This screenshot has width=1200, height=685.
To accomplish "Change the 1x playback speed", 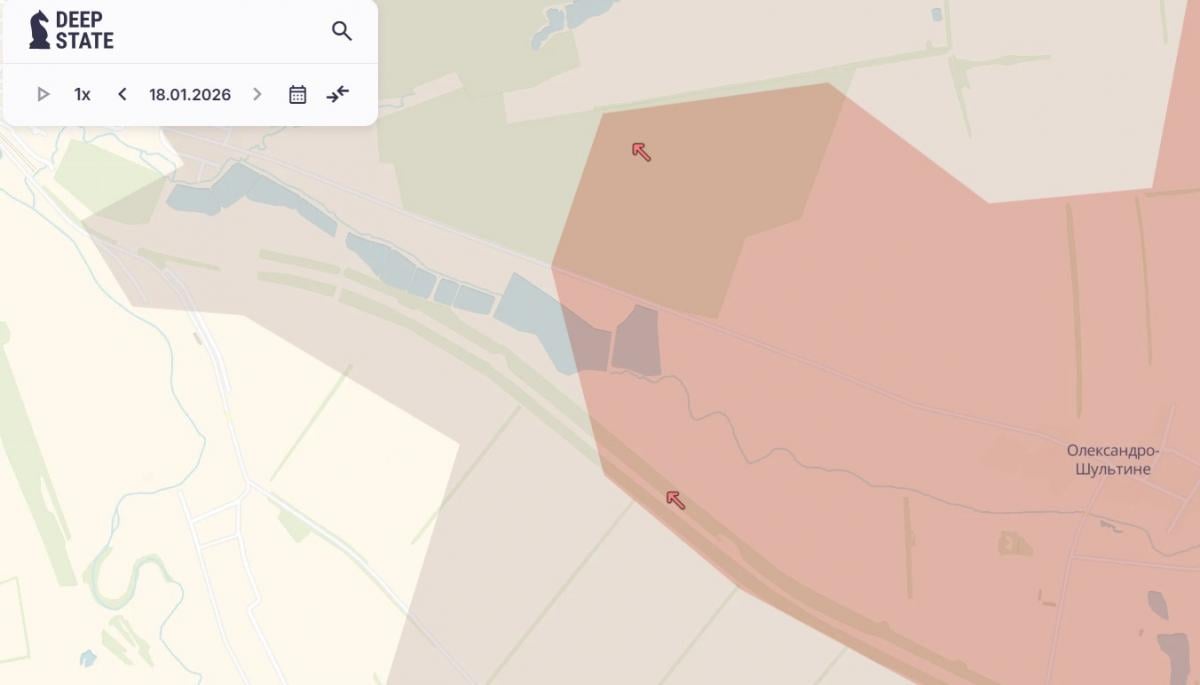I will click(82, 94).
